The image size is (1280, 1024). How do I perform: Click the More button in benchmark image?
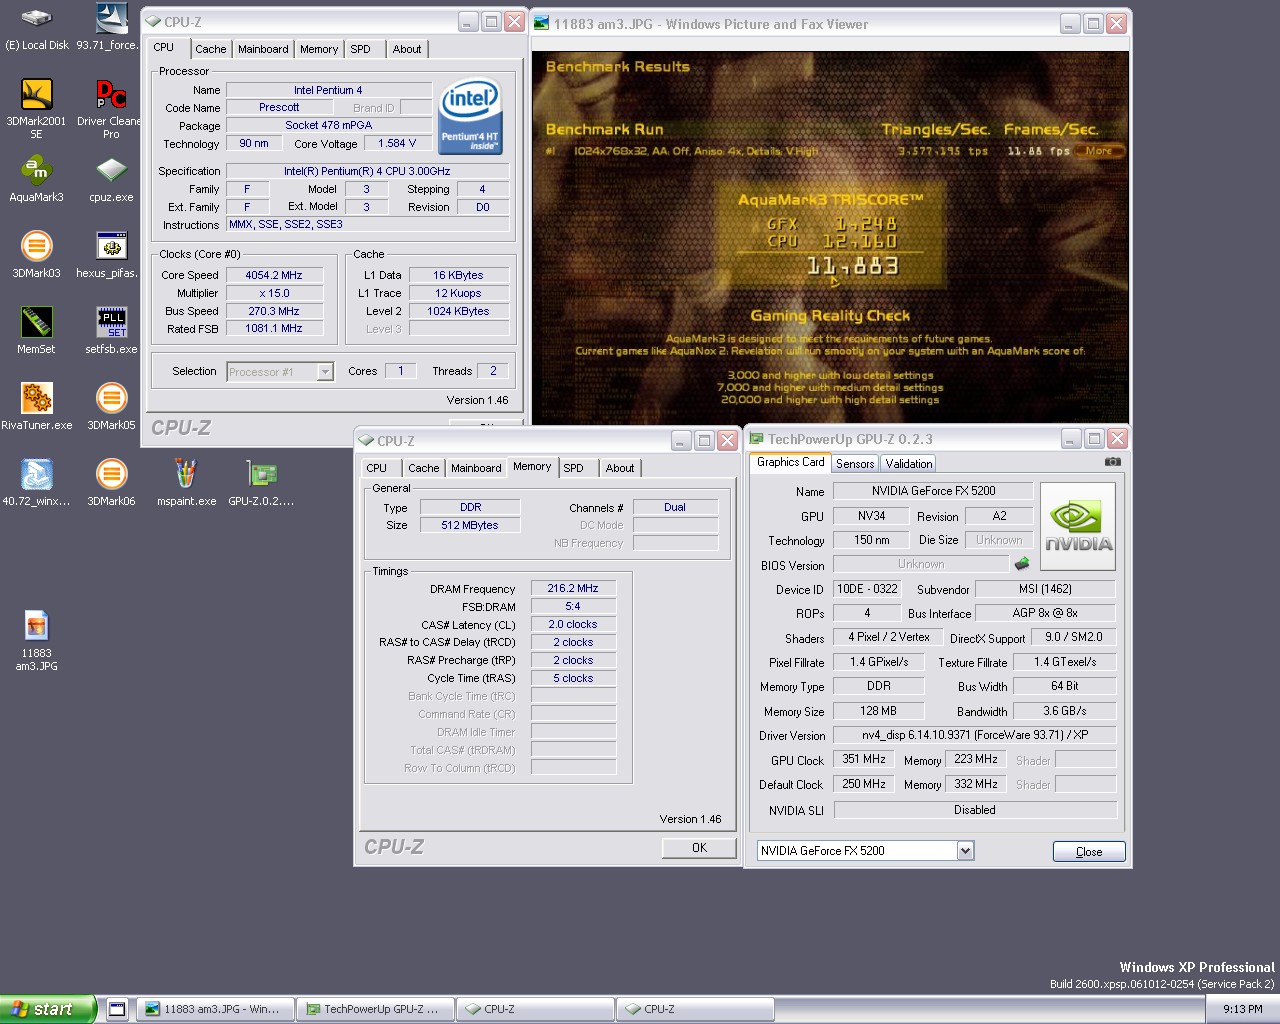(x=1099, y=151)
